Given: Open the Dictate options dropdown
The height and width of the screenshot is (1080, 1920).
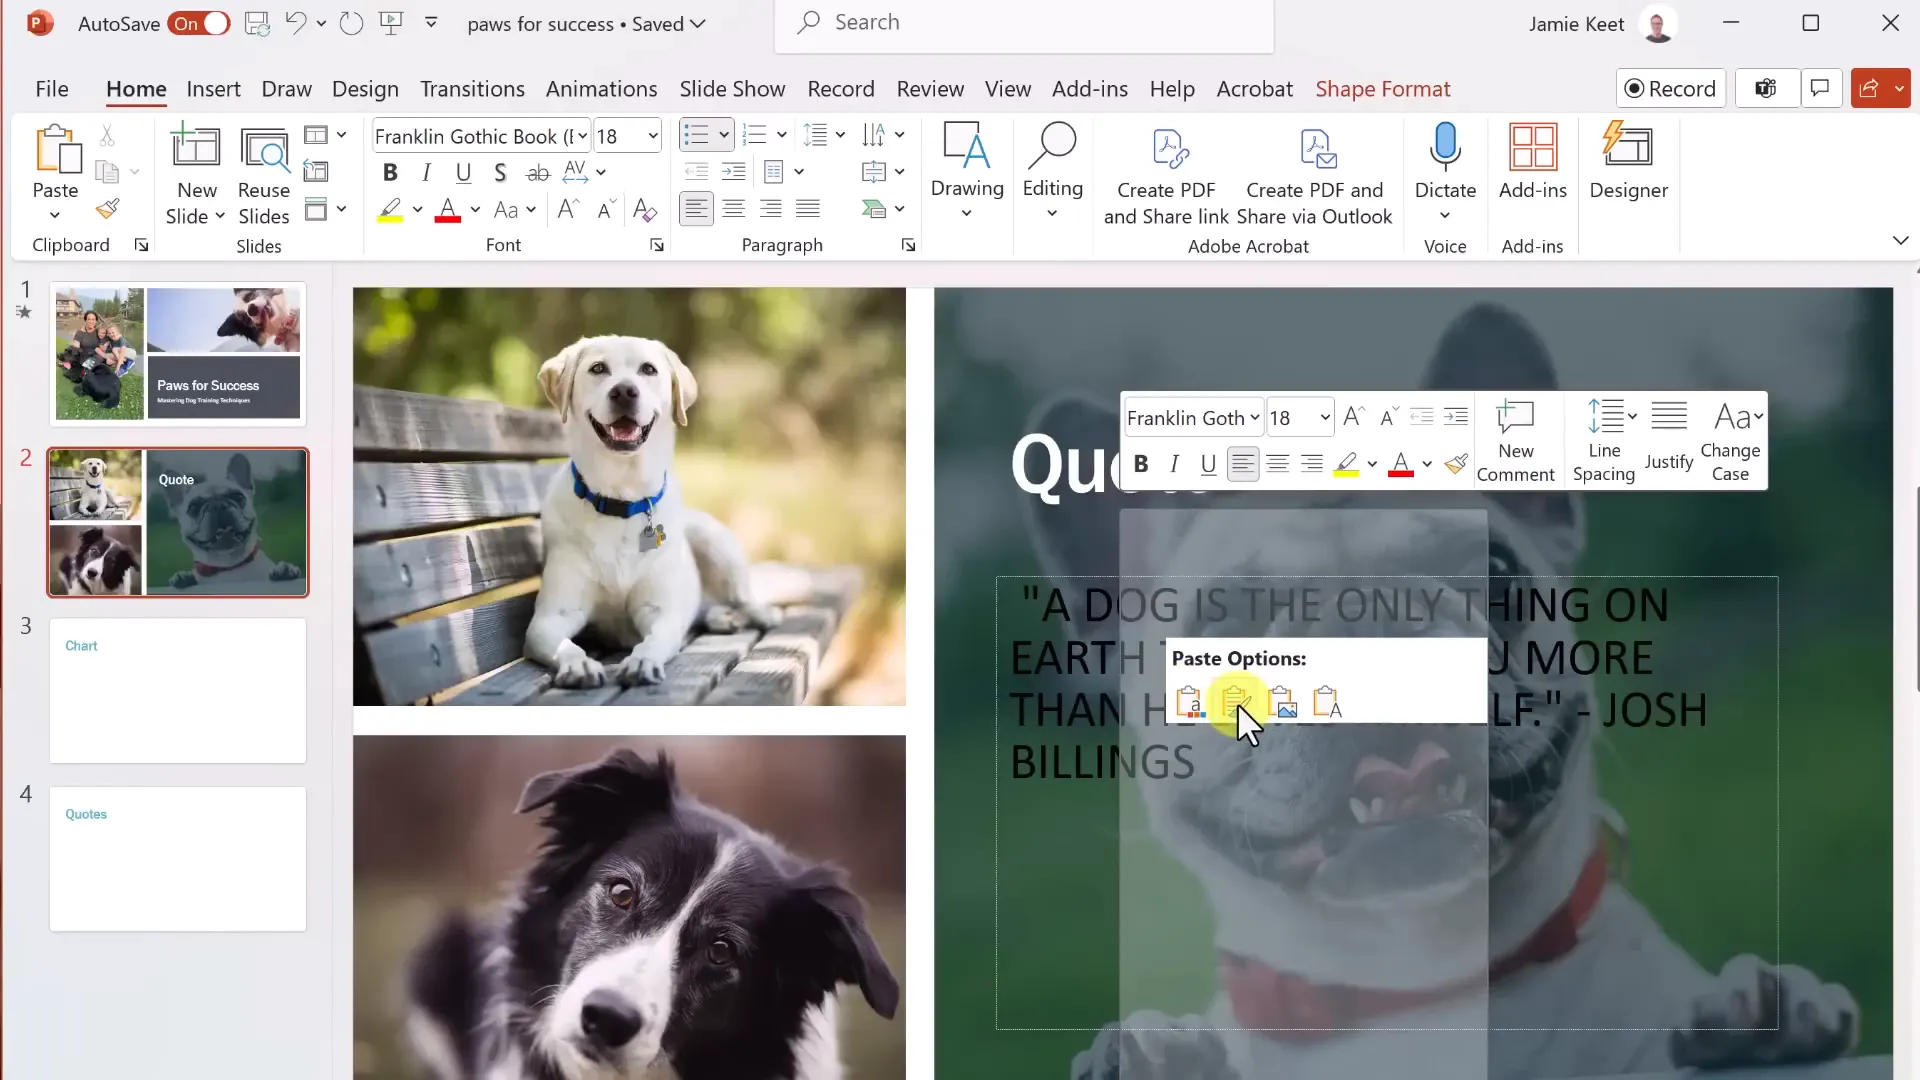Looking at the screenshot, I should (1445, 216).
